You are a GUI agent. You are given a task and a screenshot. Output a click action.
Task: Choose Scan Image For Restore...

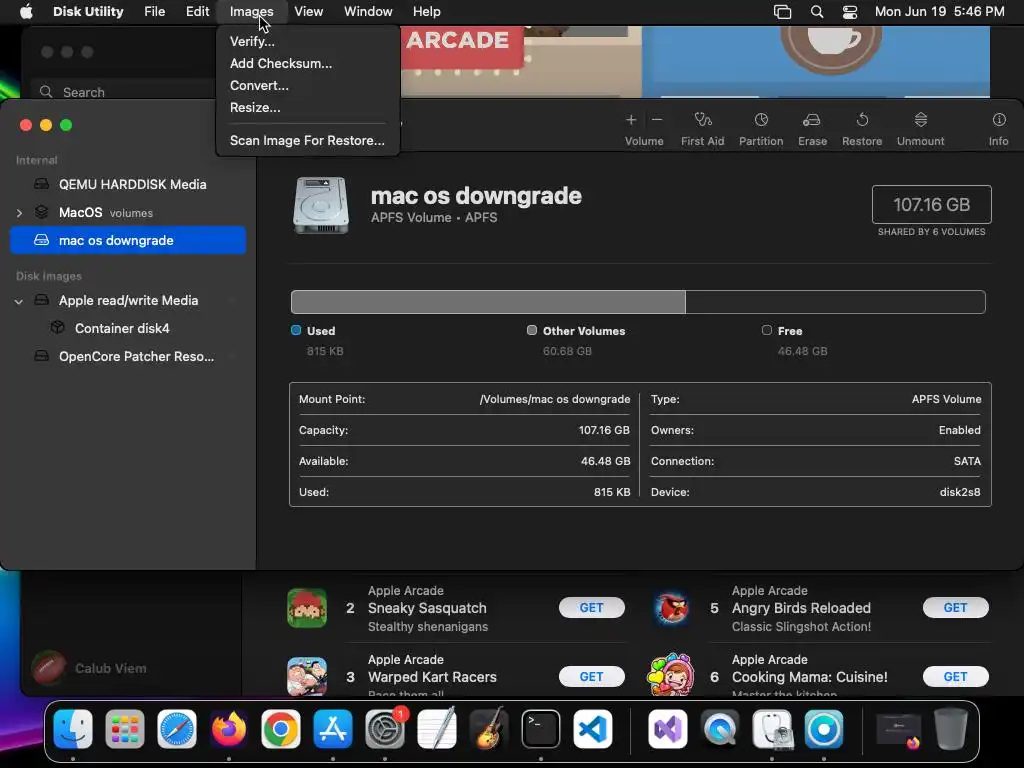point(308,140)
